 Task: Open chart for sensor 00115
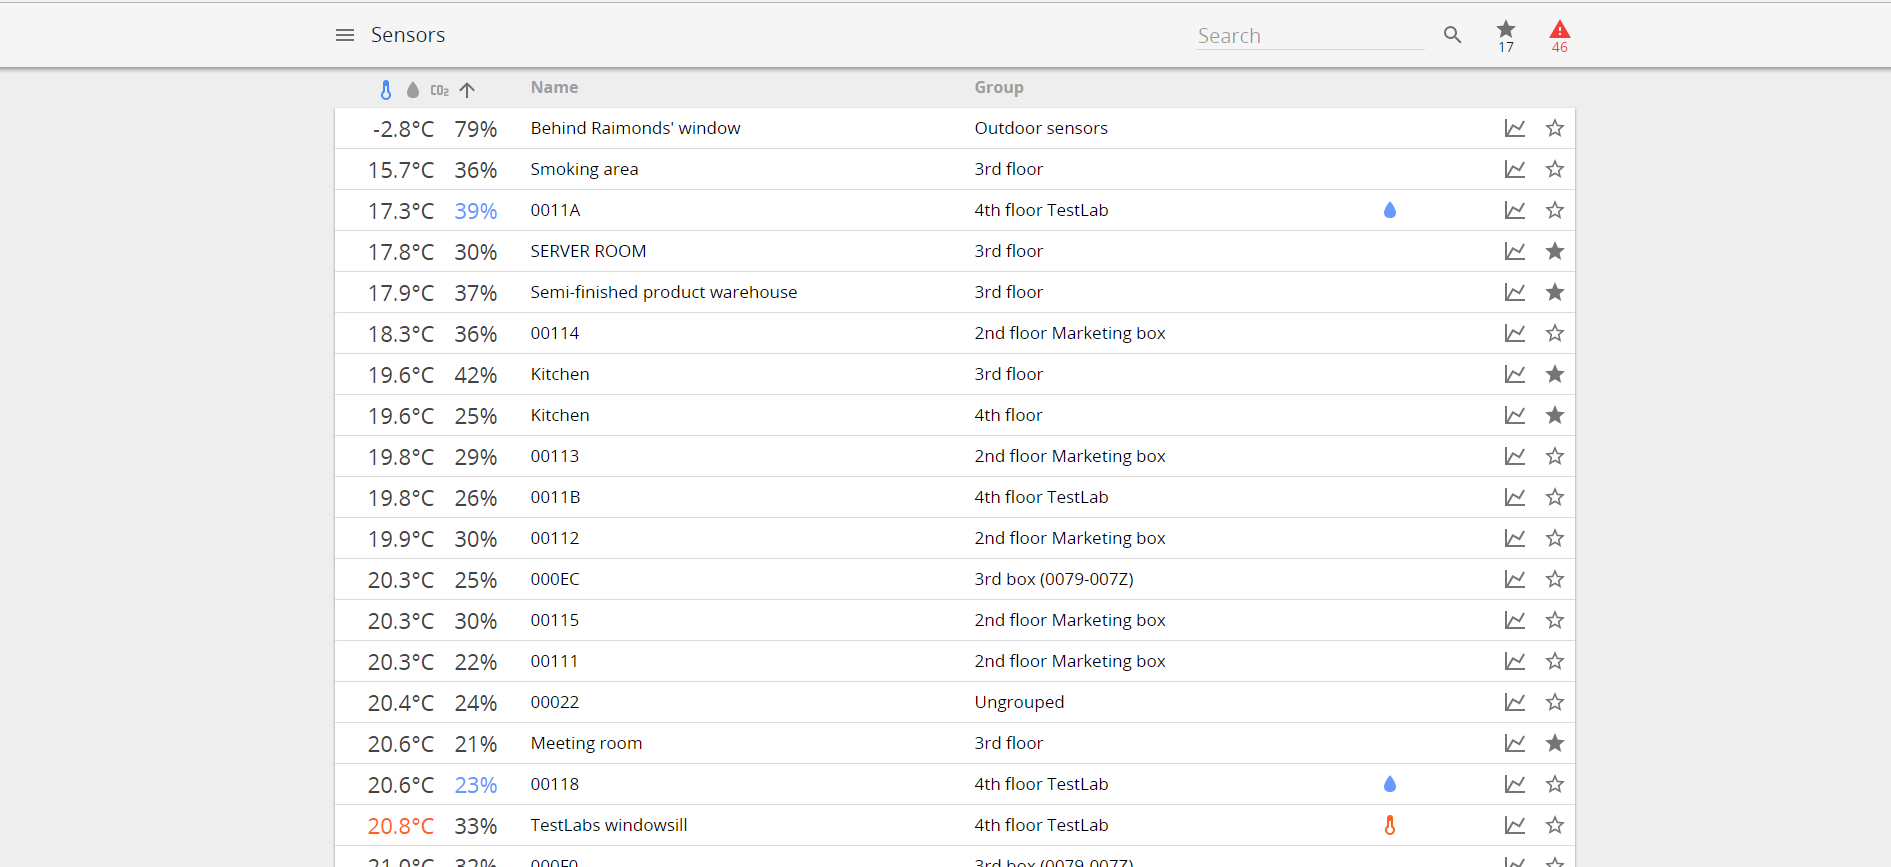1515,620
